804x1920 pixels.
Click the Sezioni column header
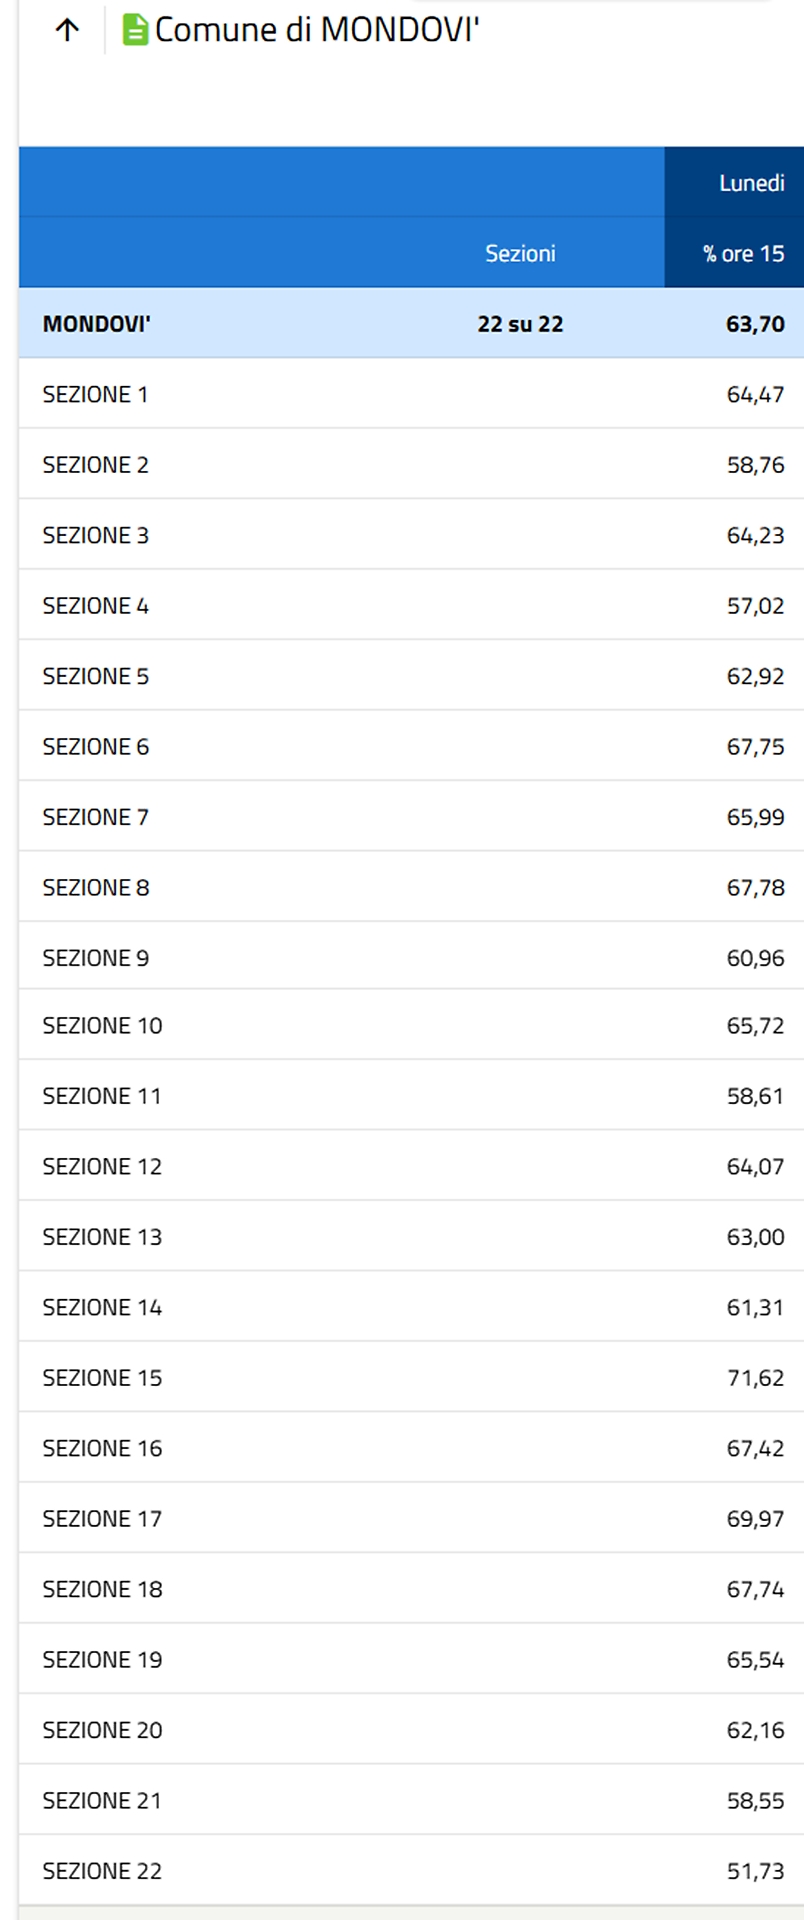click(x=520, y=253)
